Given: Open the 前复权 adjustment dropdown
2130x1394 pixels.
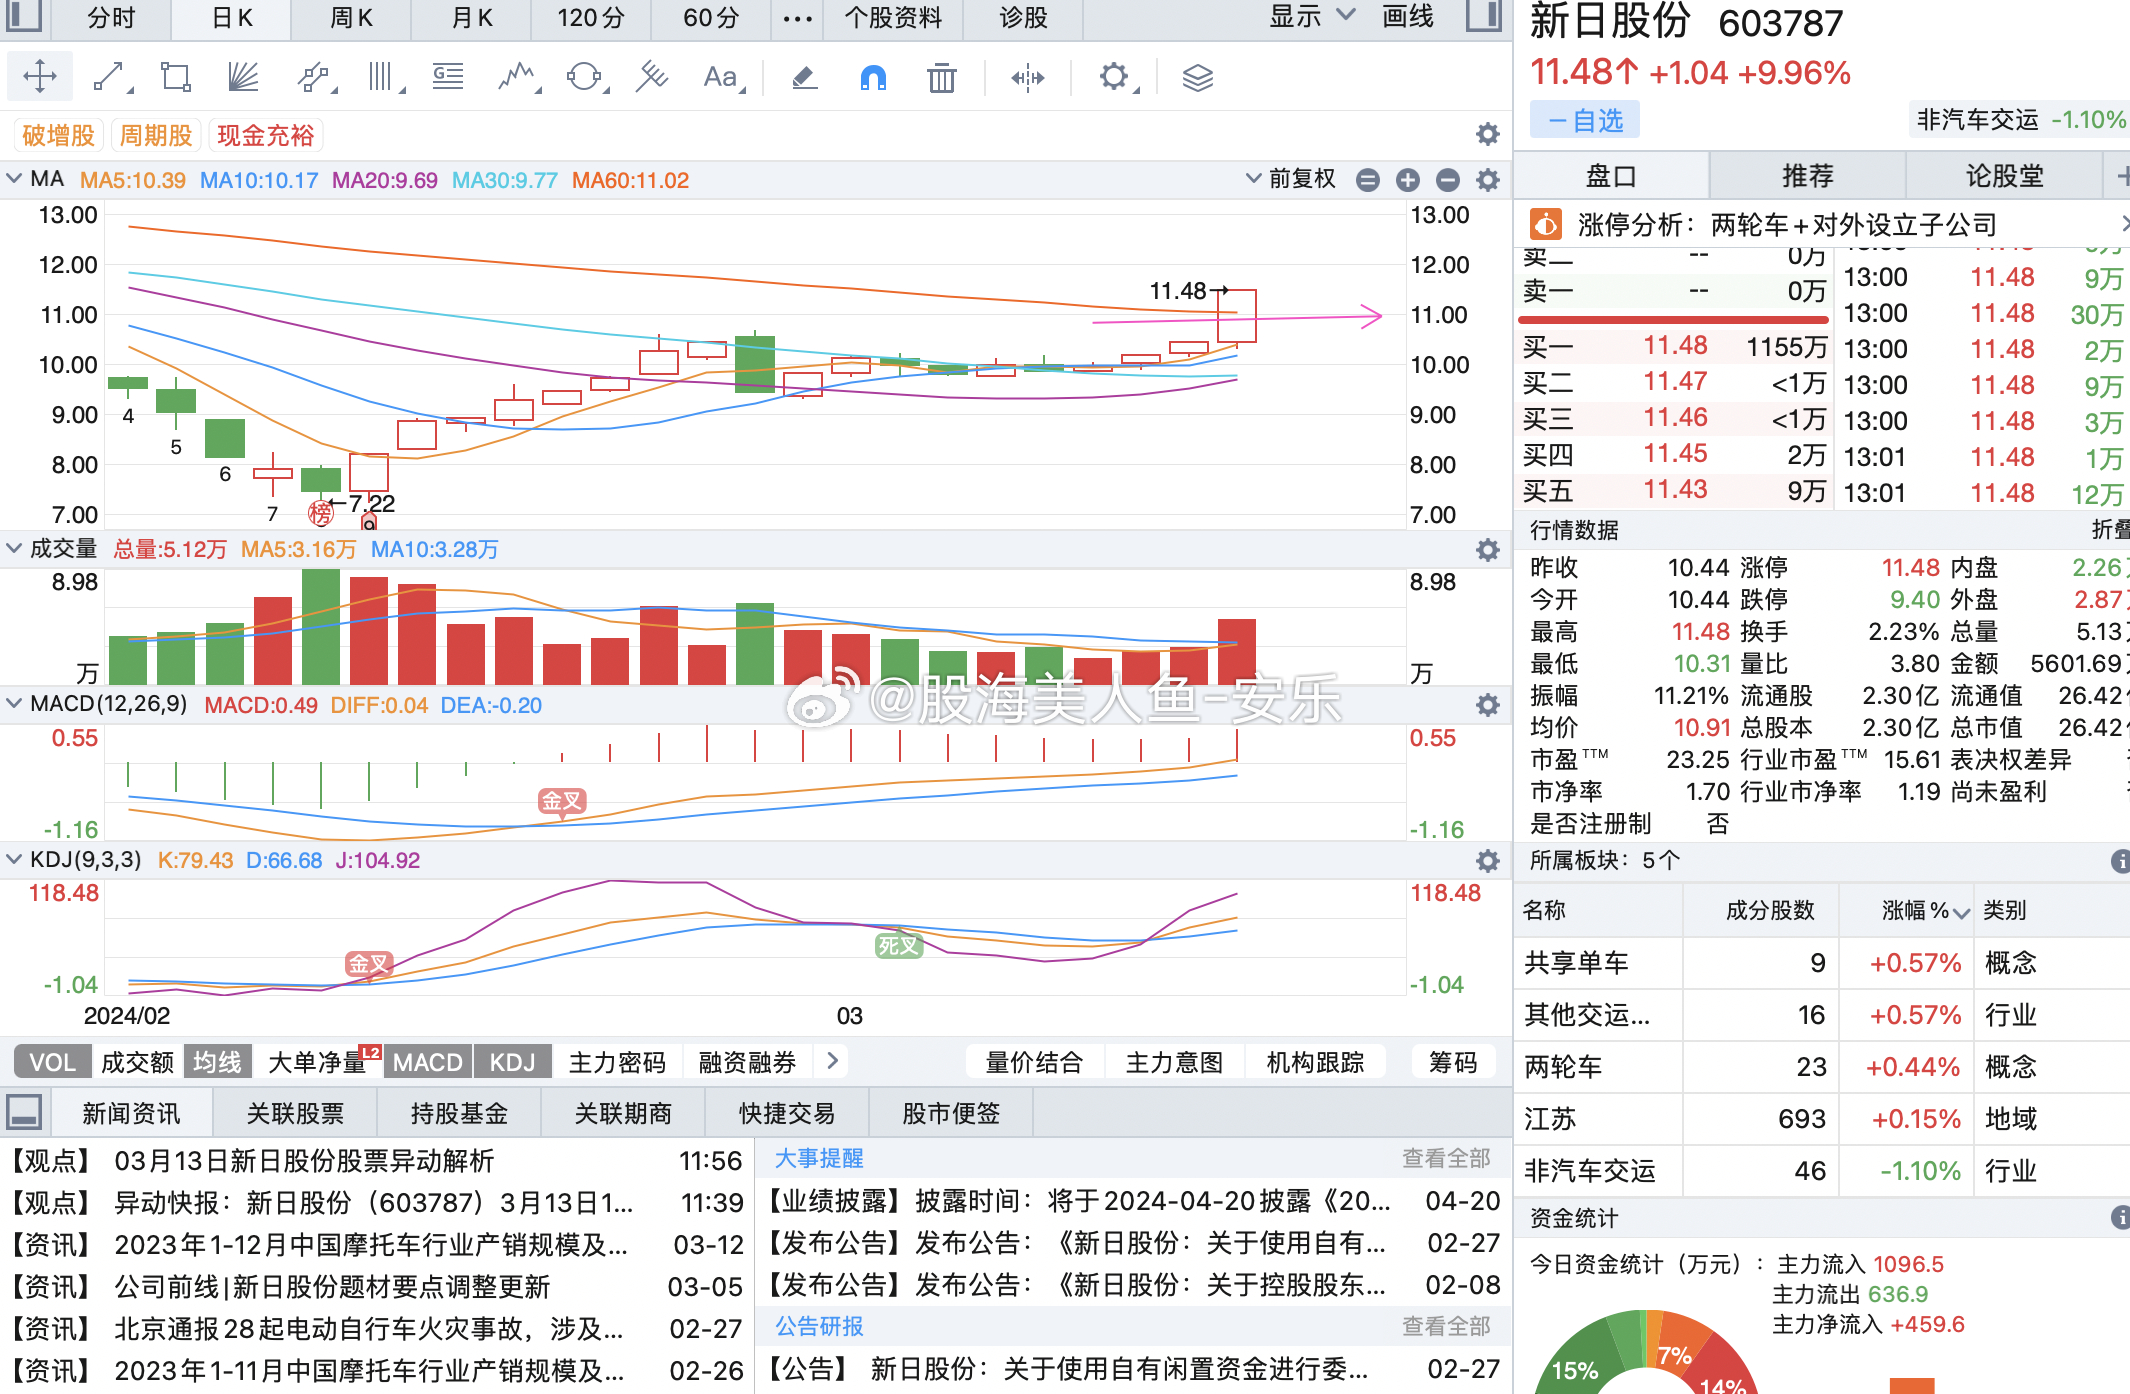Looking at the screenshot, I should pyautogui.click(x=1290, y=179).
